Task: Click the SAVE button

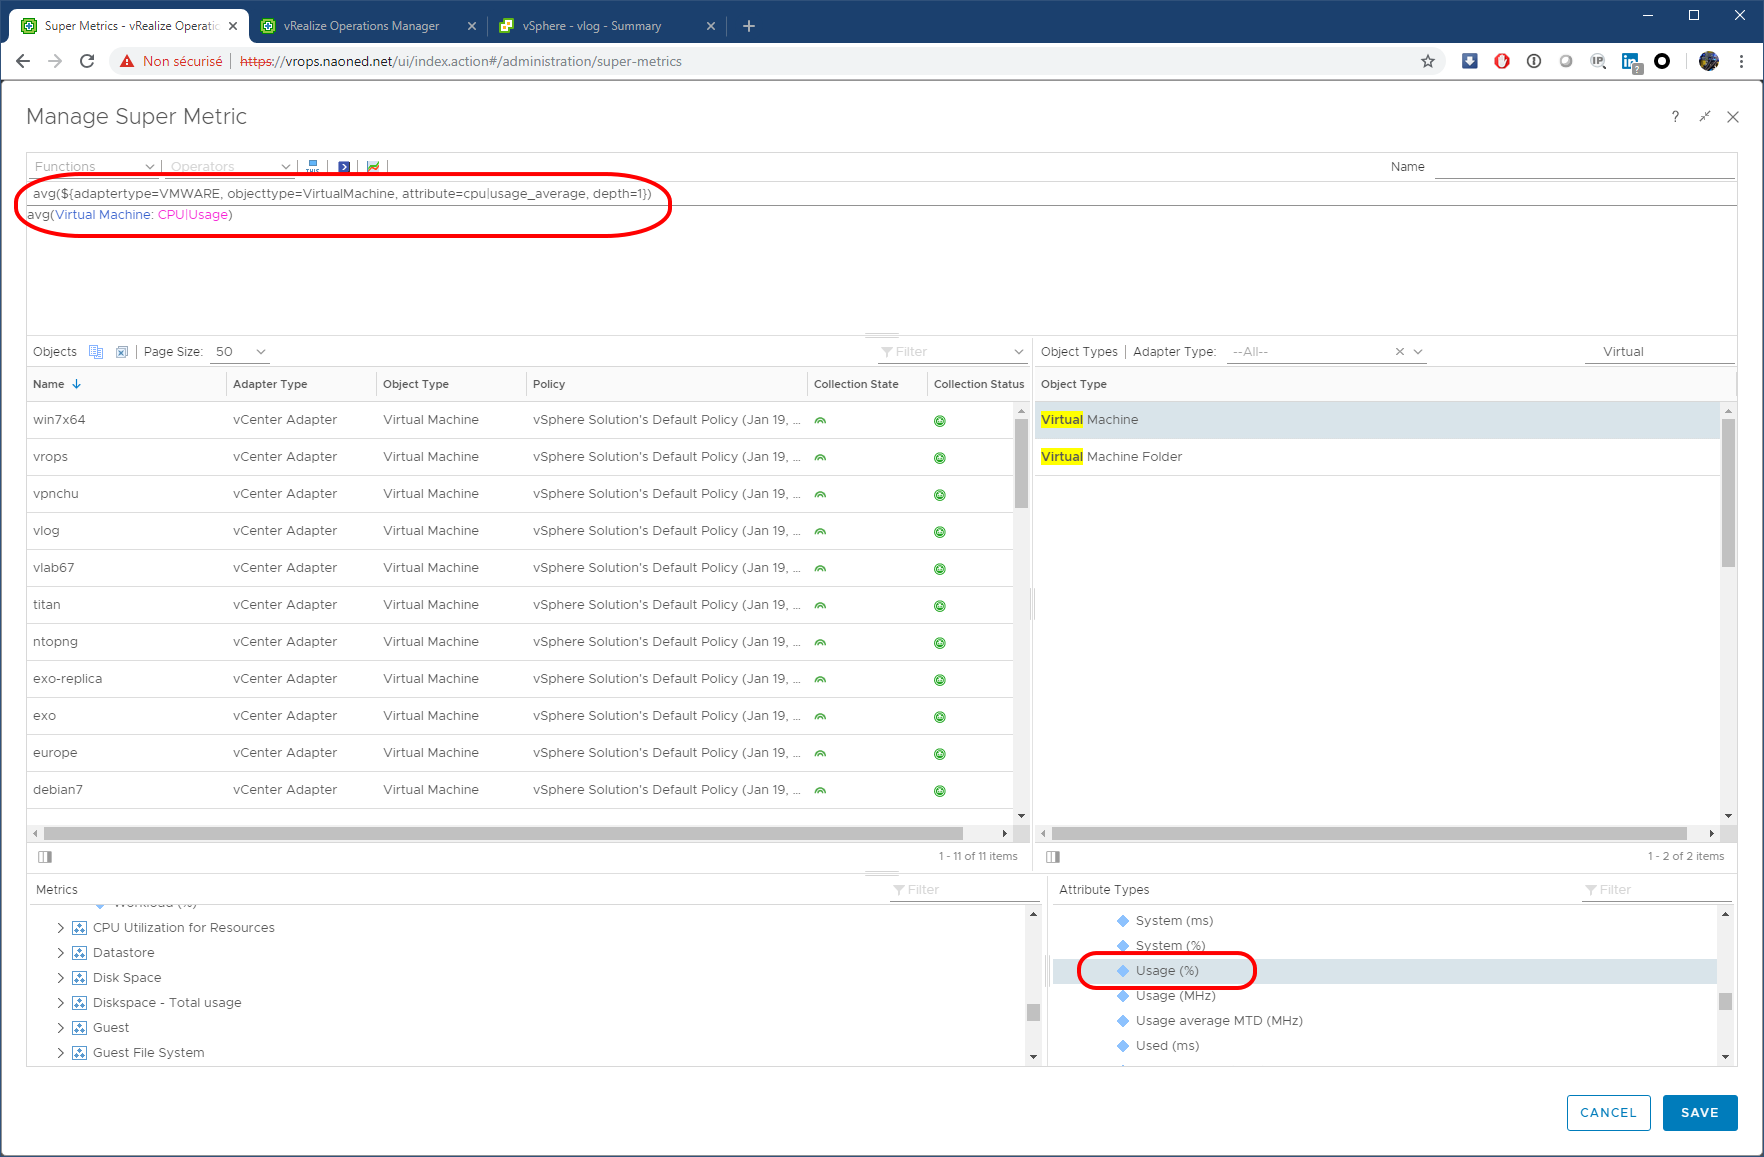Action: (x=1699, y=1113)
